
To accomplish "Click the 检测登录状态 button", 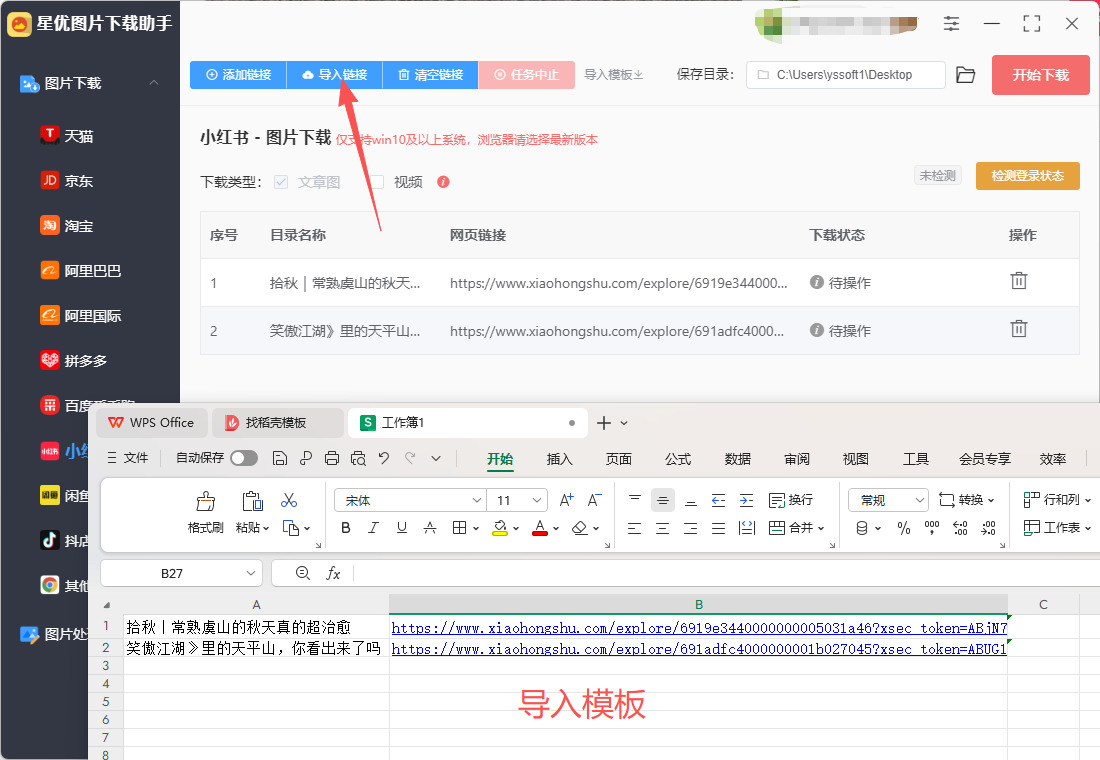I will click(1027, 176).
